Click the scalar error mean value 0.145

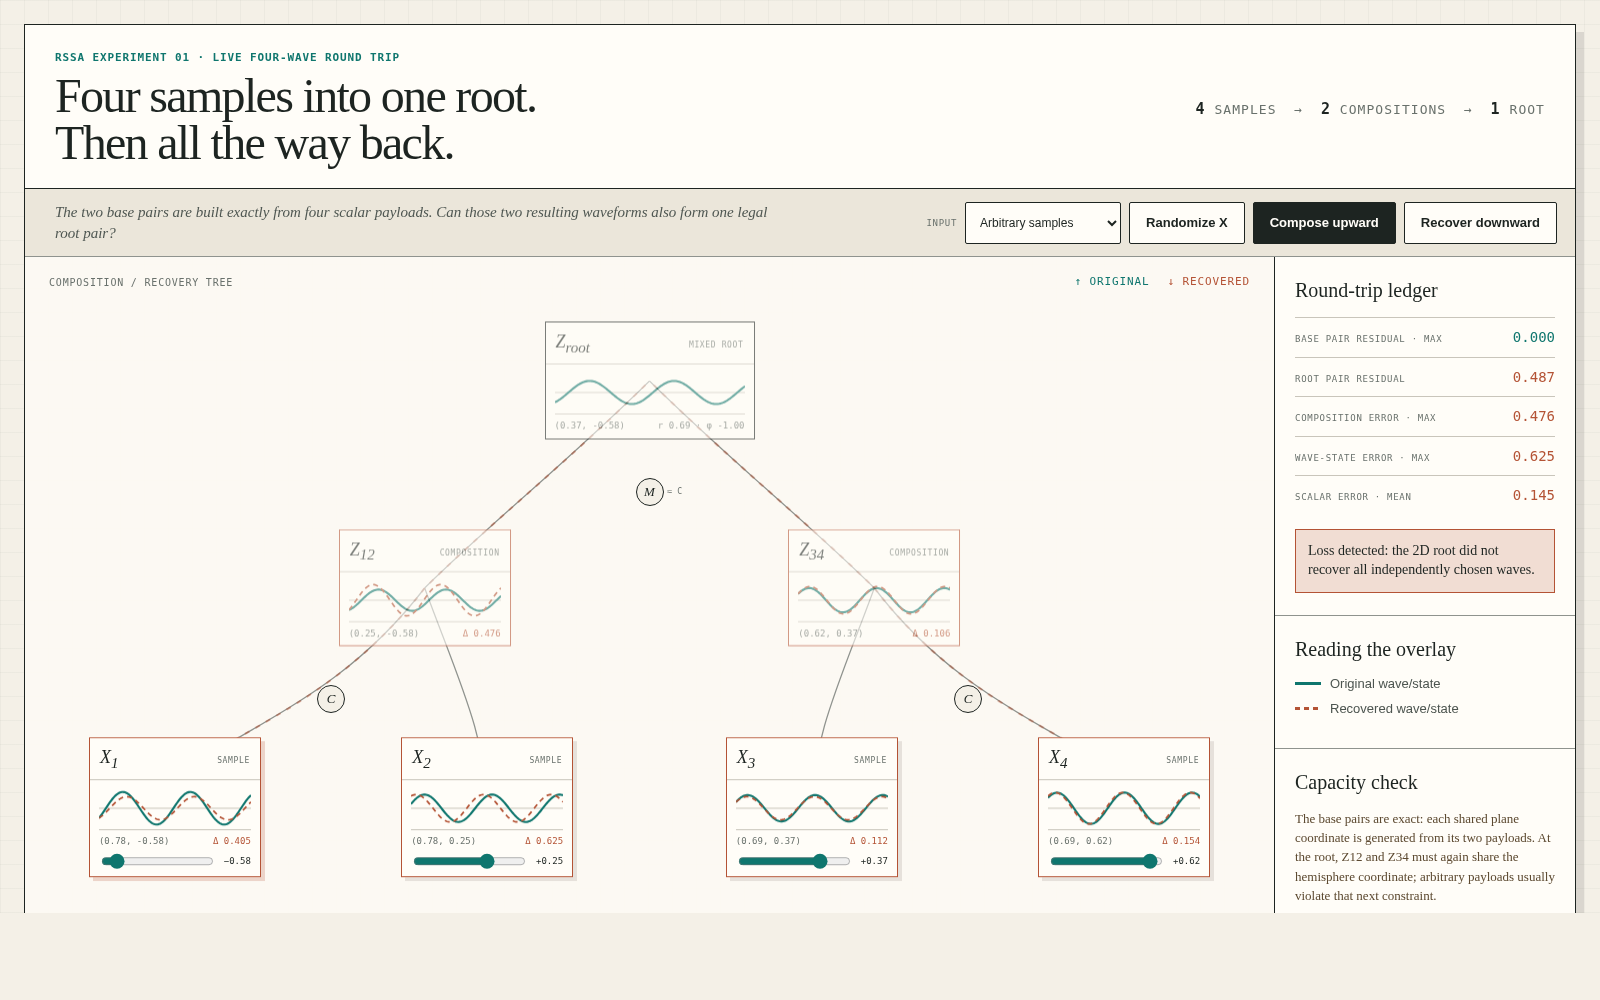point(1533,496)
